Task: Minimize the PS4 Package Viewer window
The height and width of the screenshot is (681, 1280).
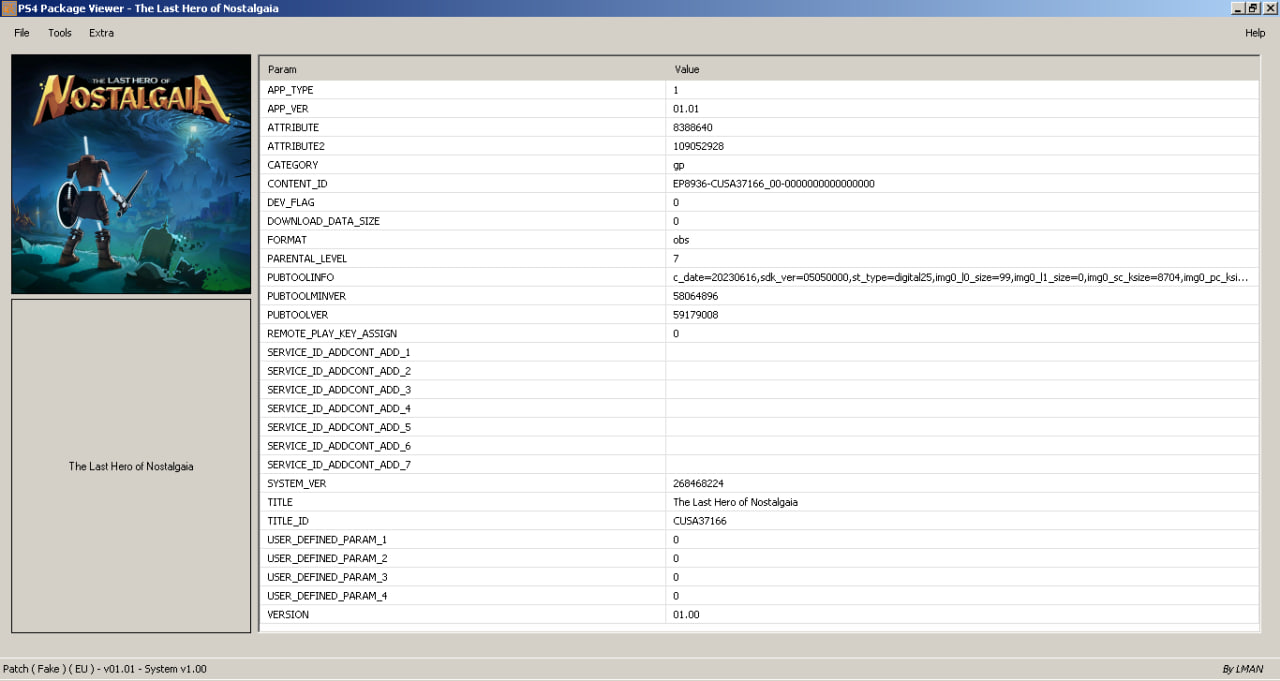Action: tap(1238, 8)
